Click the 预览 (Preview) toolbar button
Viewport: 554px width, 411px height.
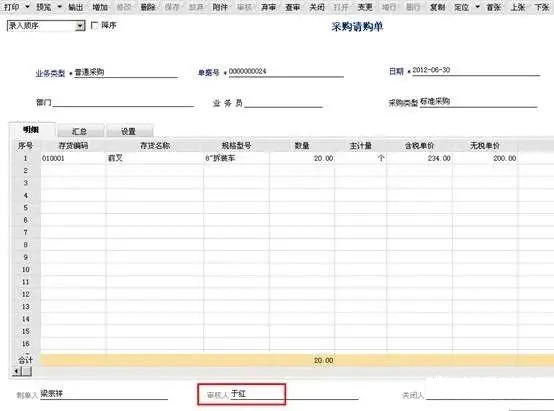(43, 7)
